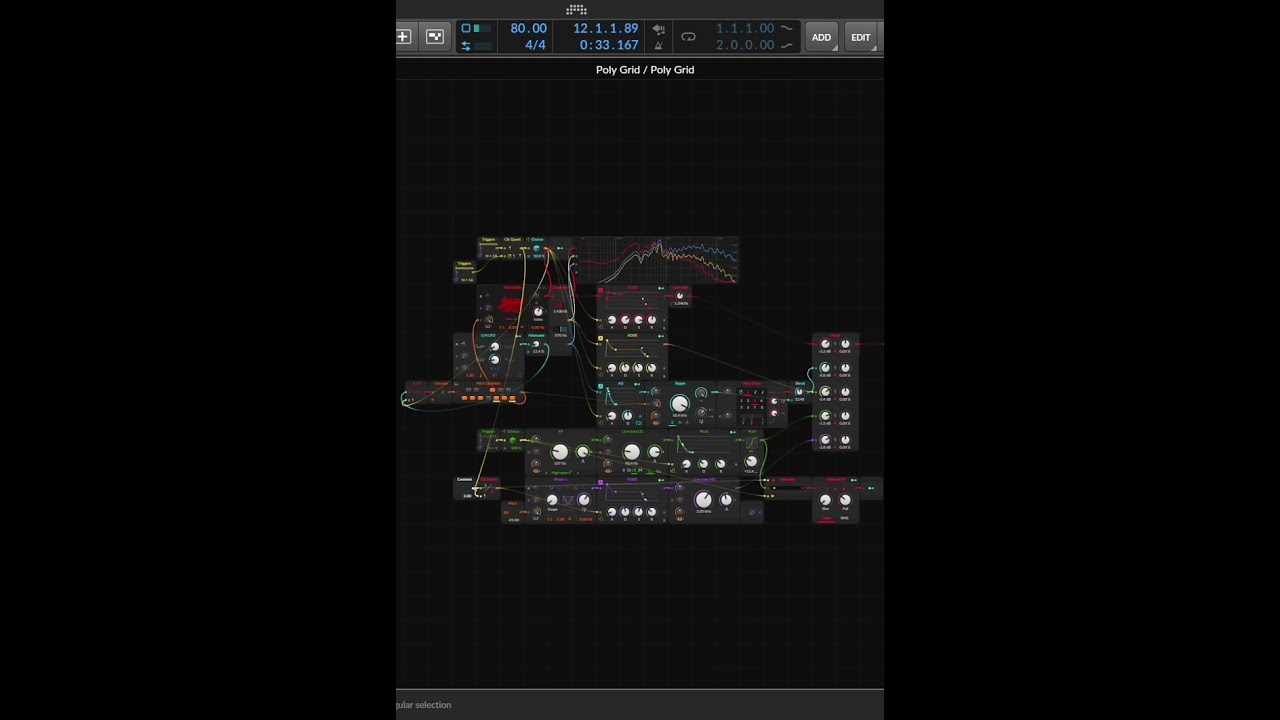Select Peak mode on Follower
Viewport: 1280px width, 720px height.
826,518
